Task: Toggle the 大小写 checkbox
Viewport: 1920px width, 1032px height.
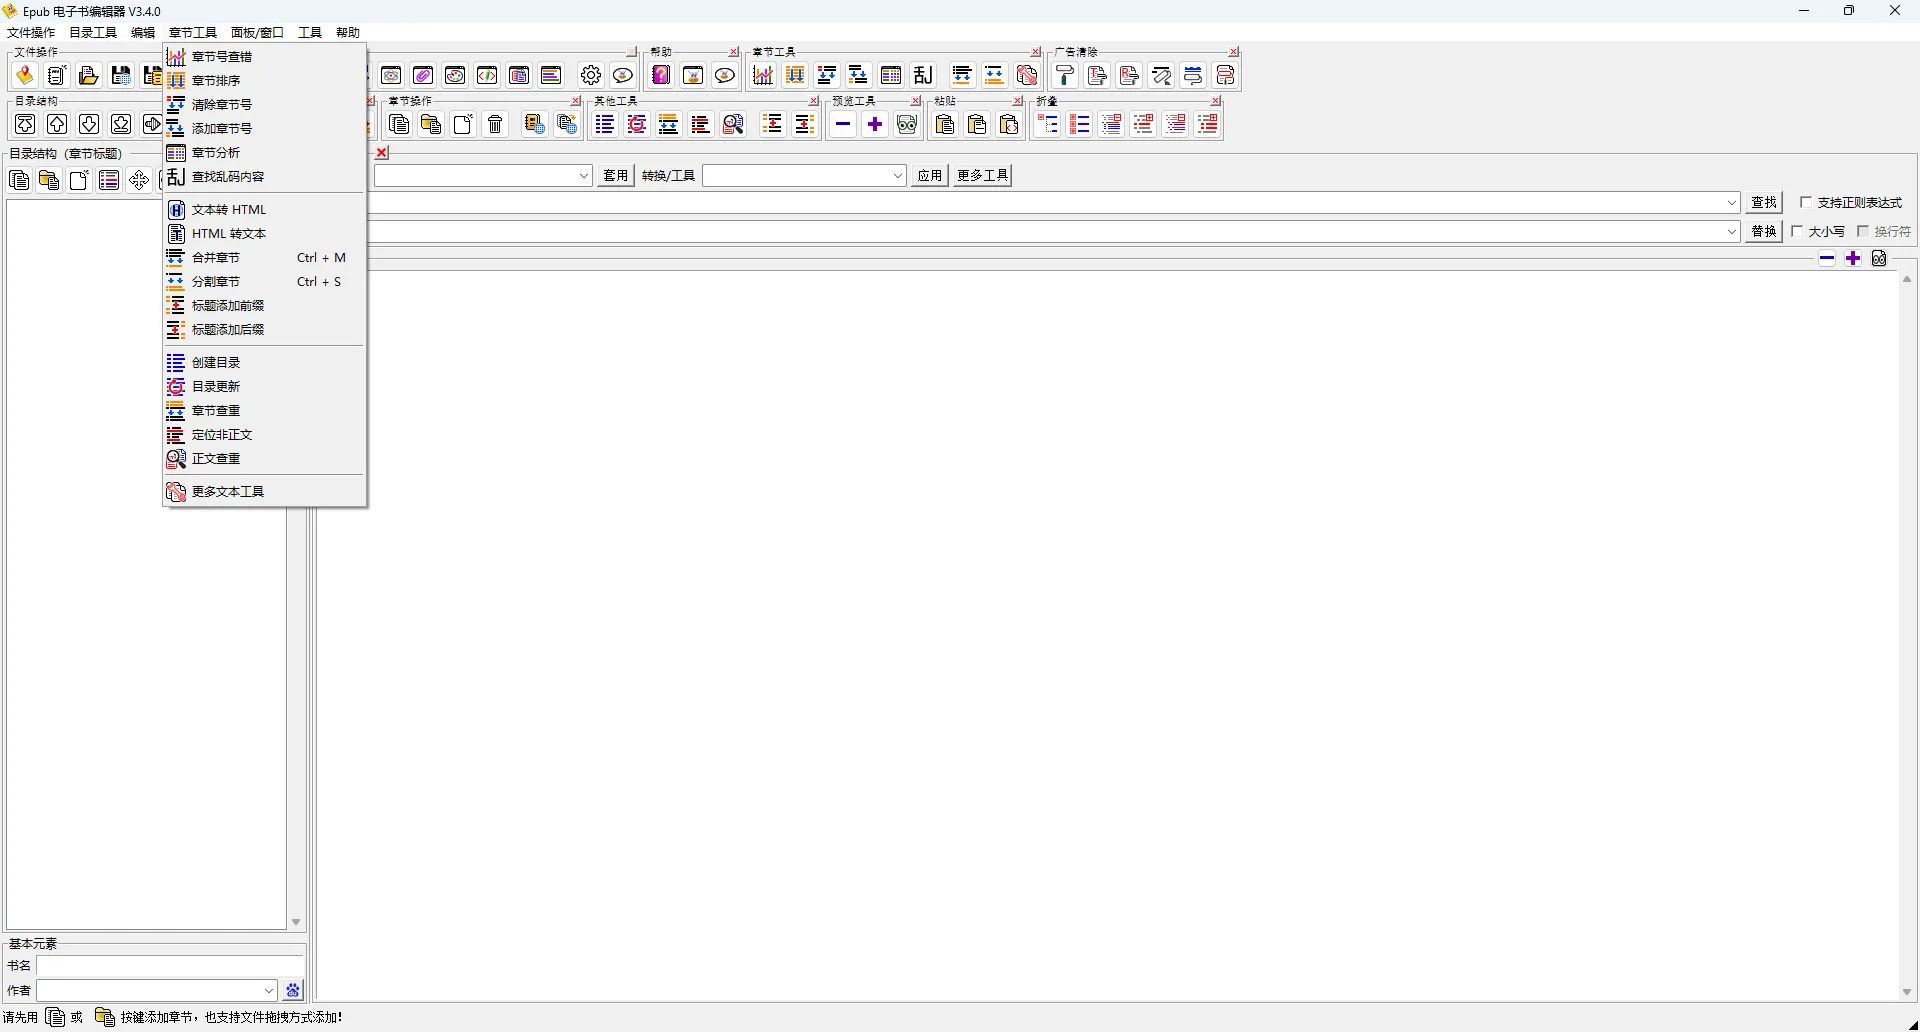Action: click(1797, 231)
